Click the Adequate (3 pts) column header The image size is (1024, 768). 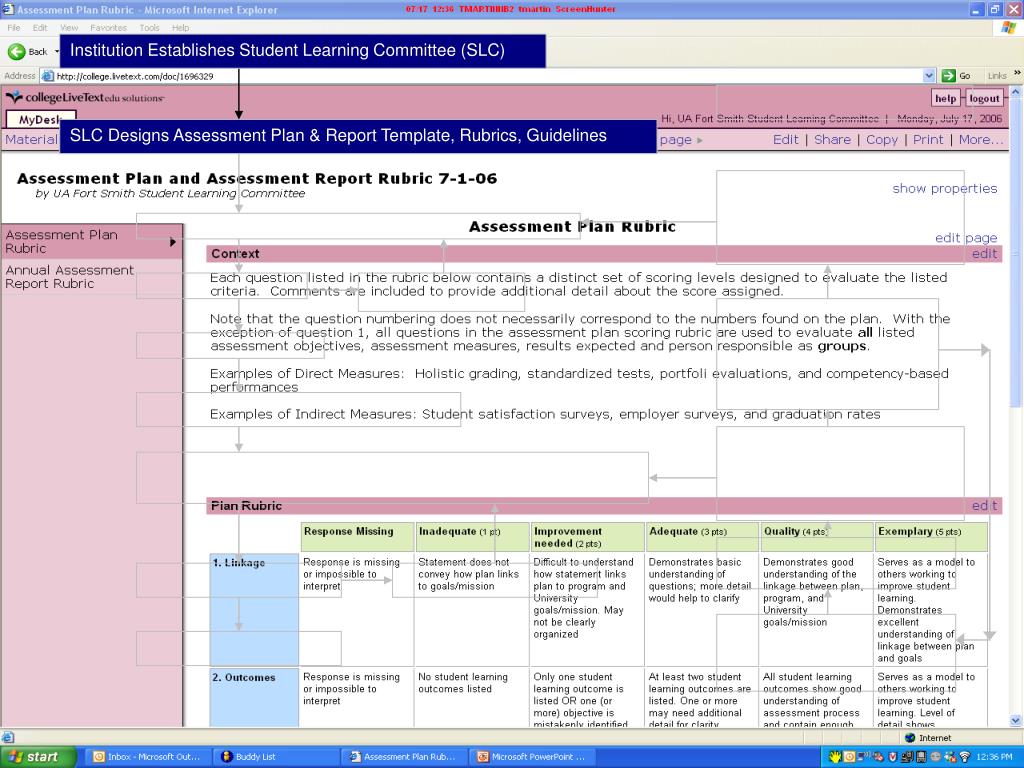click(x=703, y=537)
